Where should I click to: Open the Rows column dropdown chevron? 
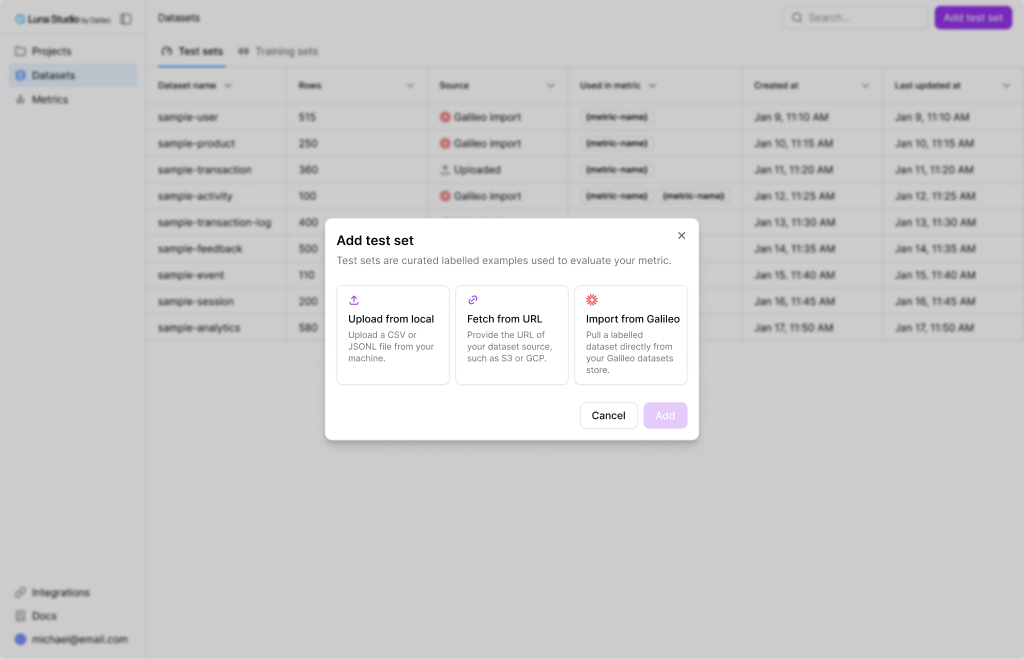(410, 86)
